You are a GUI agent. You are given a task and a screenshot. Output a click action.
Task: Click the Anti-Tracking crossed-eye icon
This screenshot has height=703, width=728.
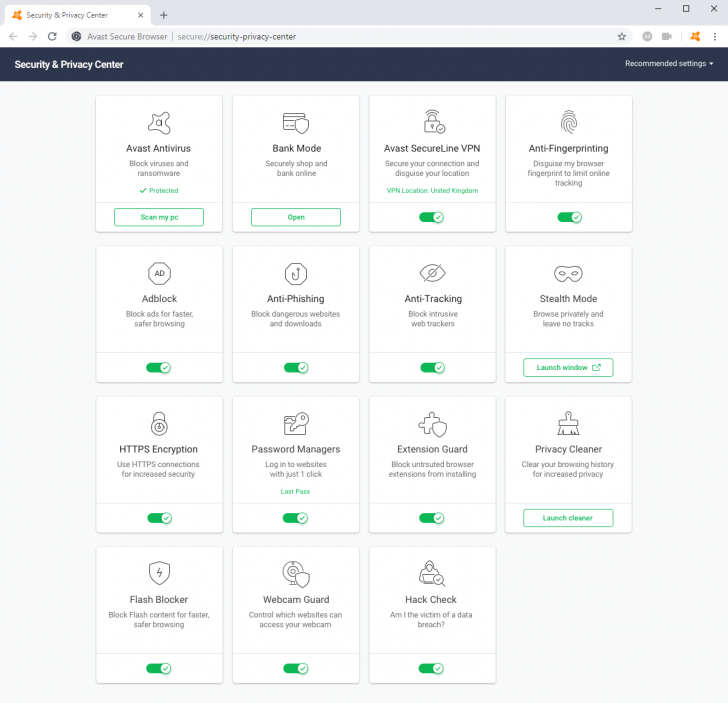432,273
